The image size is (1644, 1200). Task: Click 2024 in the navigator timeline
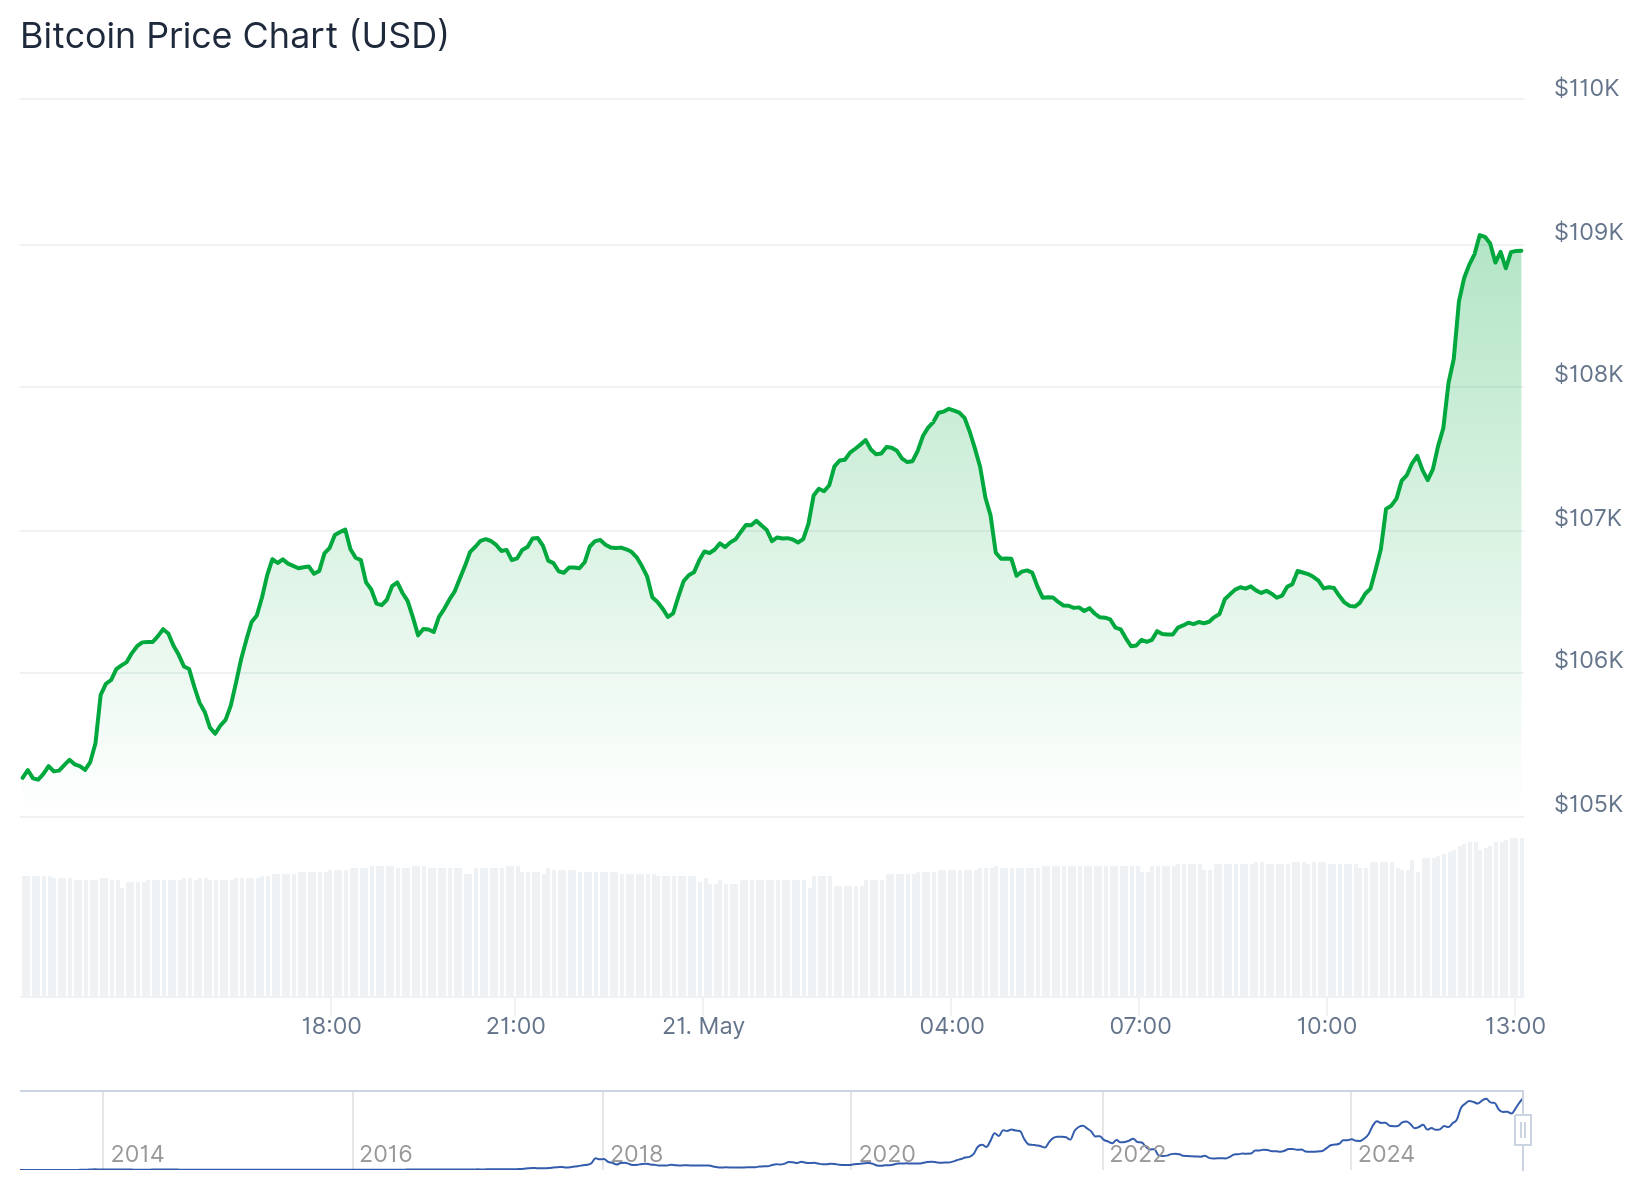pos(1386,1154)
